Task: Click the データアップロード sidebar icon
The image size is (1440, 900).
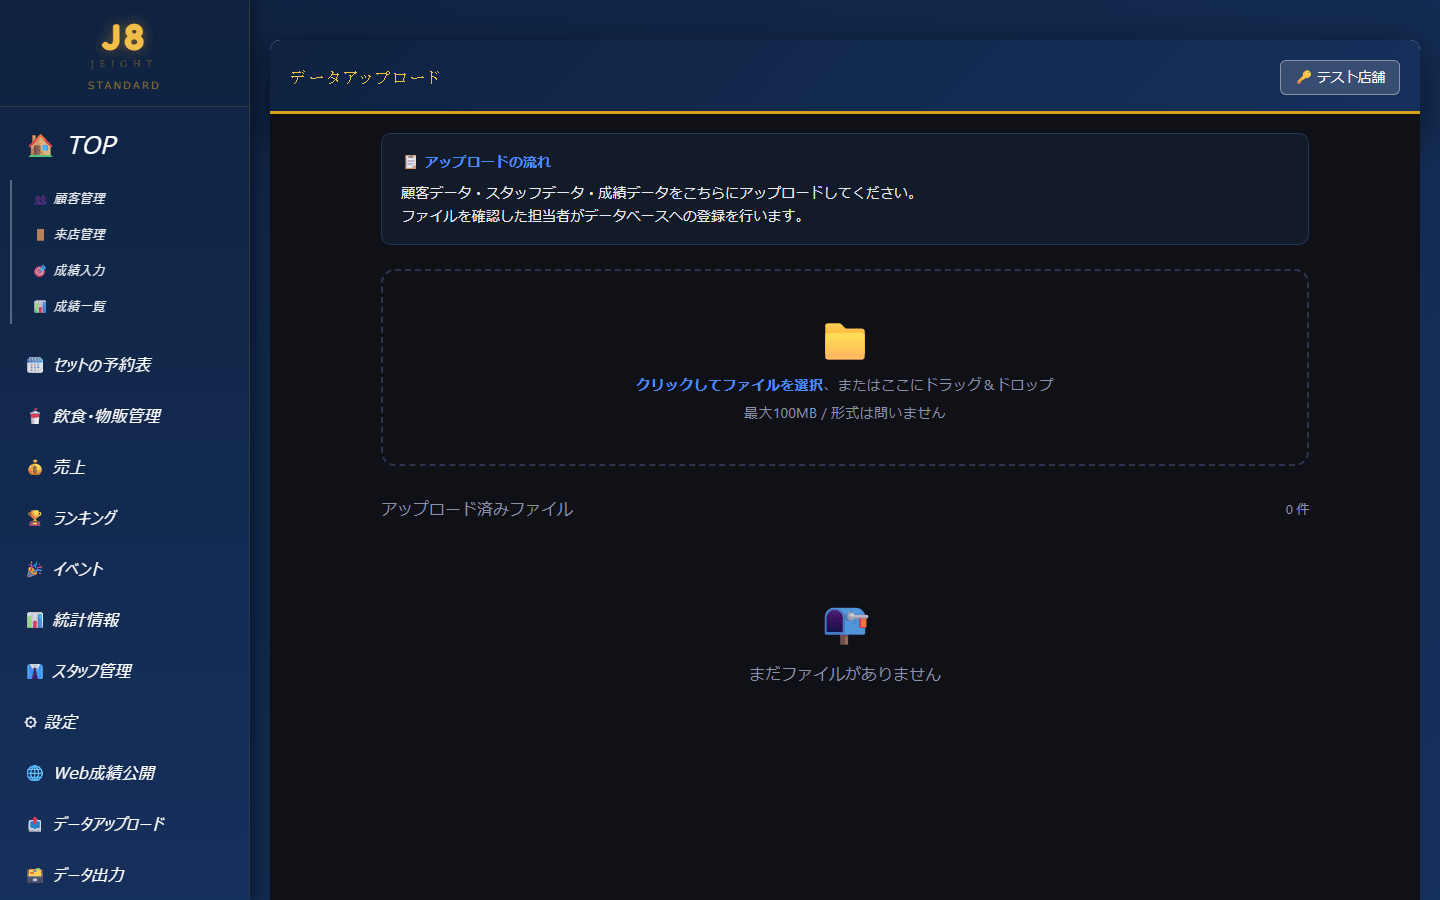Action: click(35, 824)
